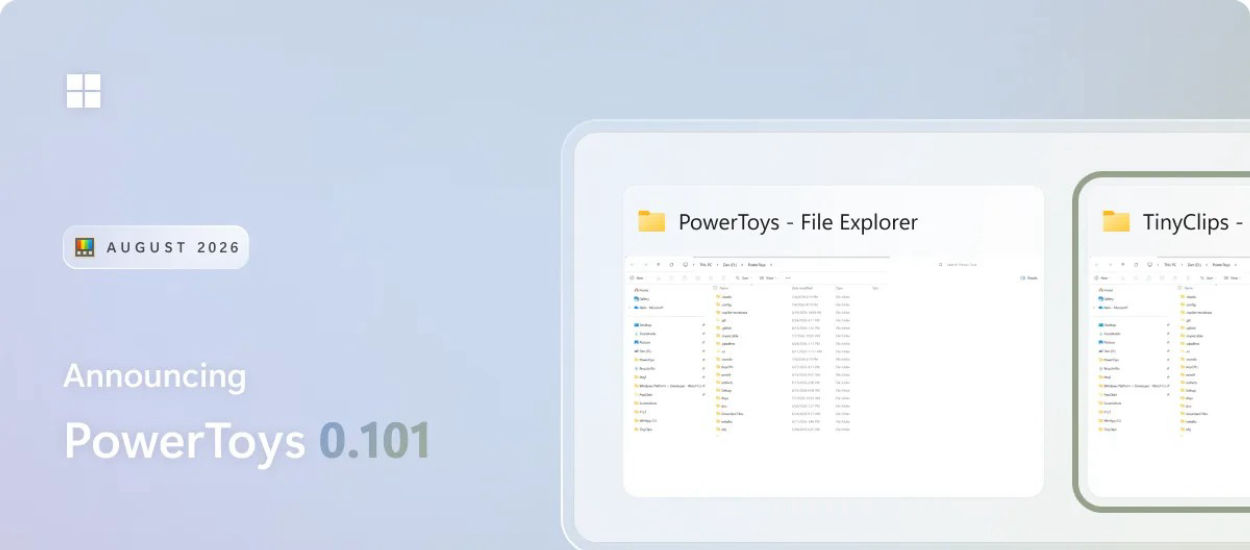
Task: Click the Windows logo icon
Action: click(x=84, y=91)
